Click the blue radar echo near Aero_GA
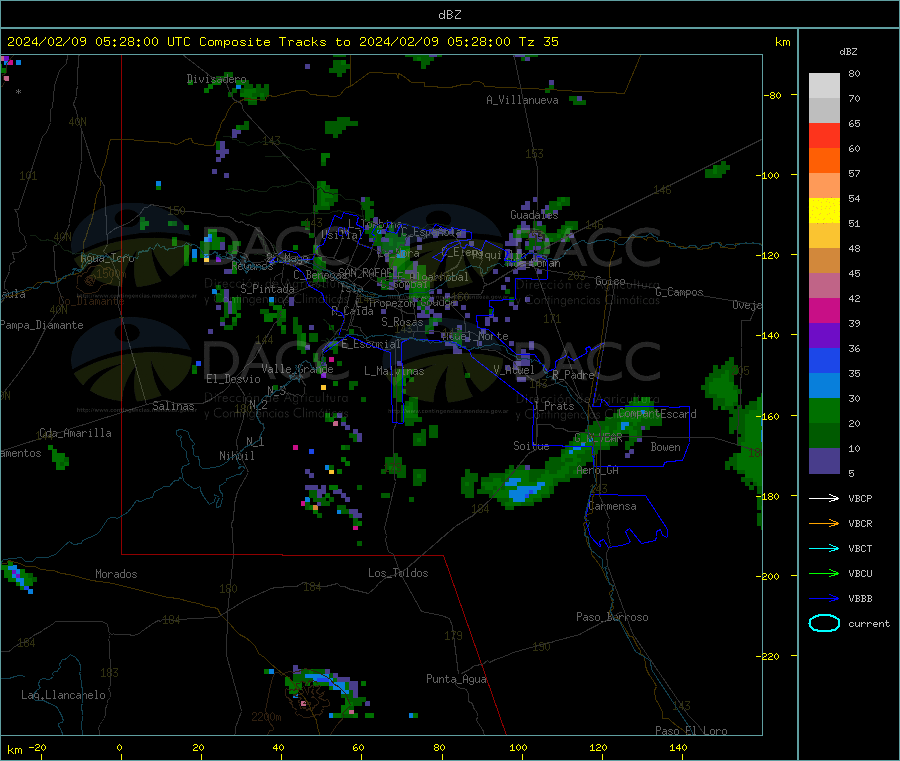 click(525, 491)
